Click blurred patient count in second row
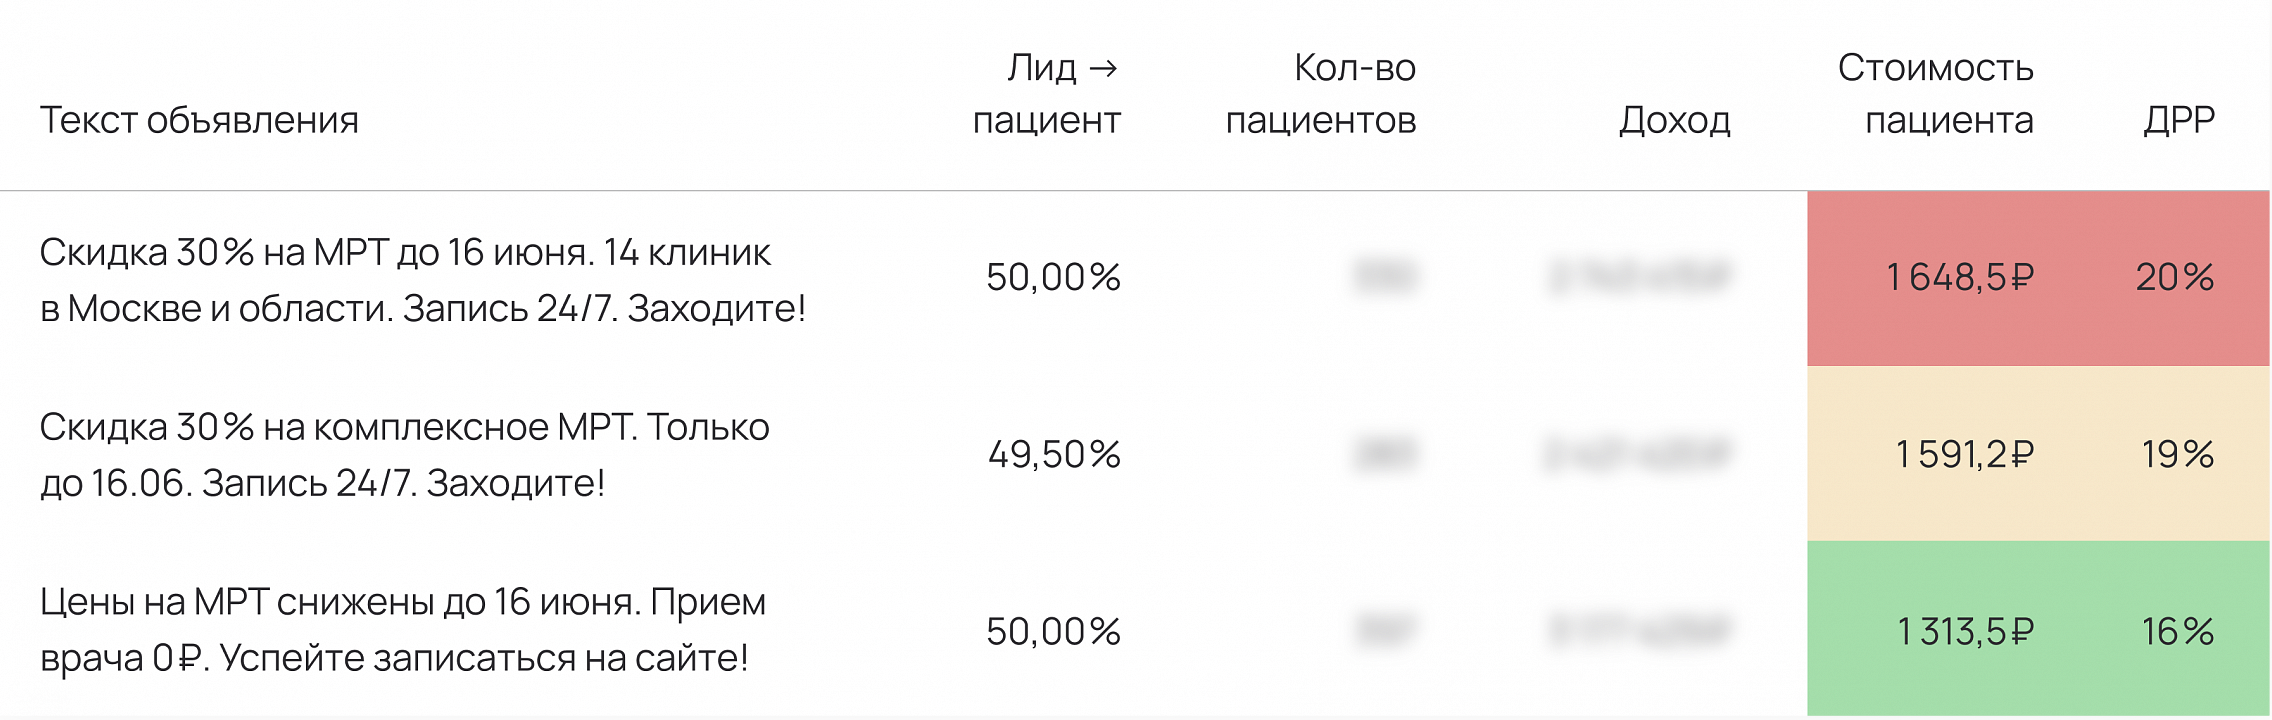 (1385, 455)
